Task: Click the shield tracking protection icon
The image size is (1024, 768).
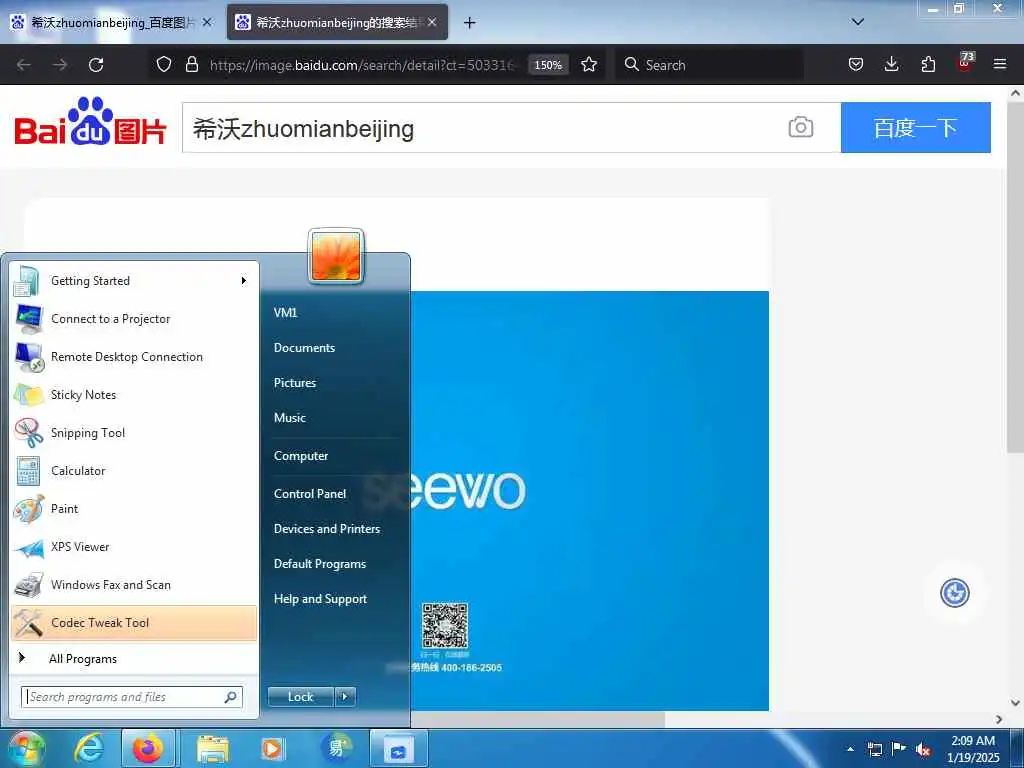Action: click(164, 65)
